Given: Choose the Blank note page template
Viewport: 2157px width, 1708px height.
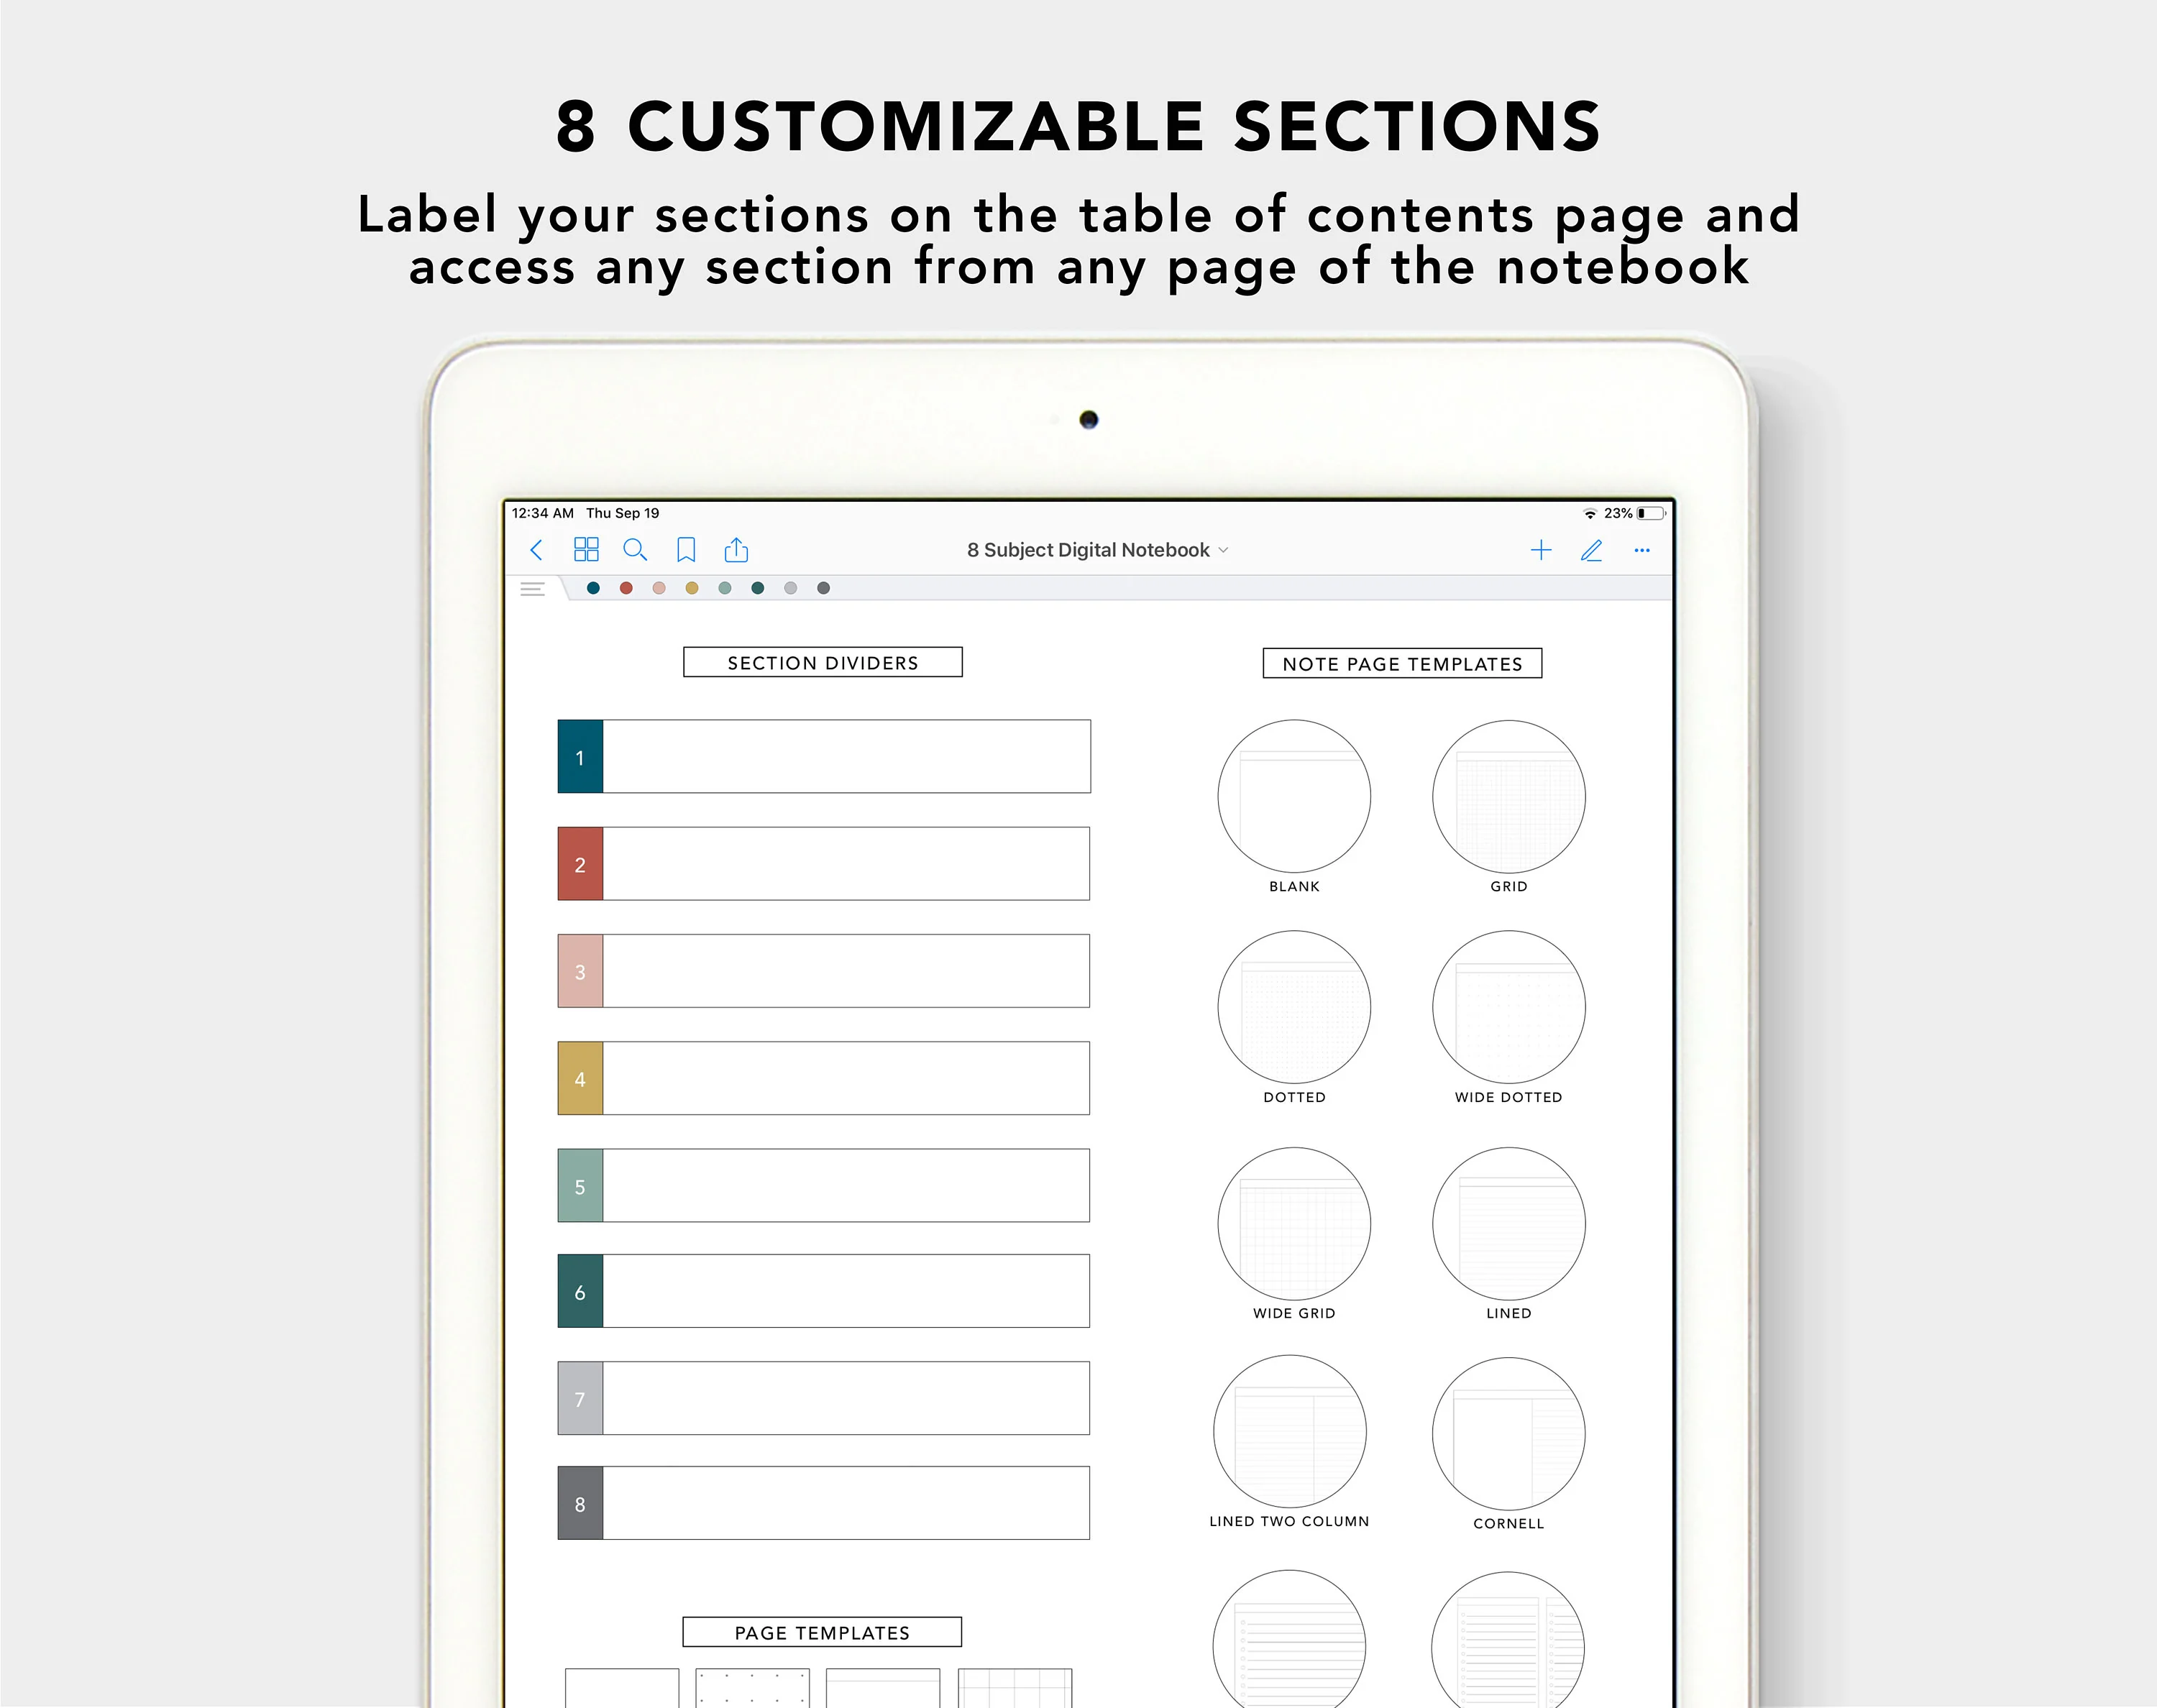Looking at the screenshot, I should click(1294, 796).
